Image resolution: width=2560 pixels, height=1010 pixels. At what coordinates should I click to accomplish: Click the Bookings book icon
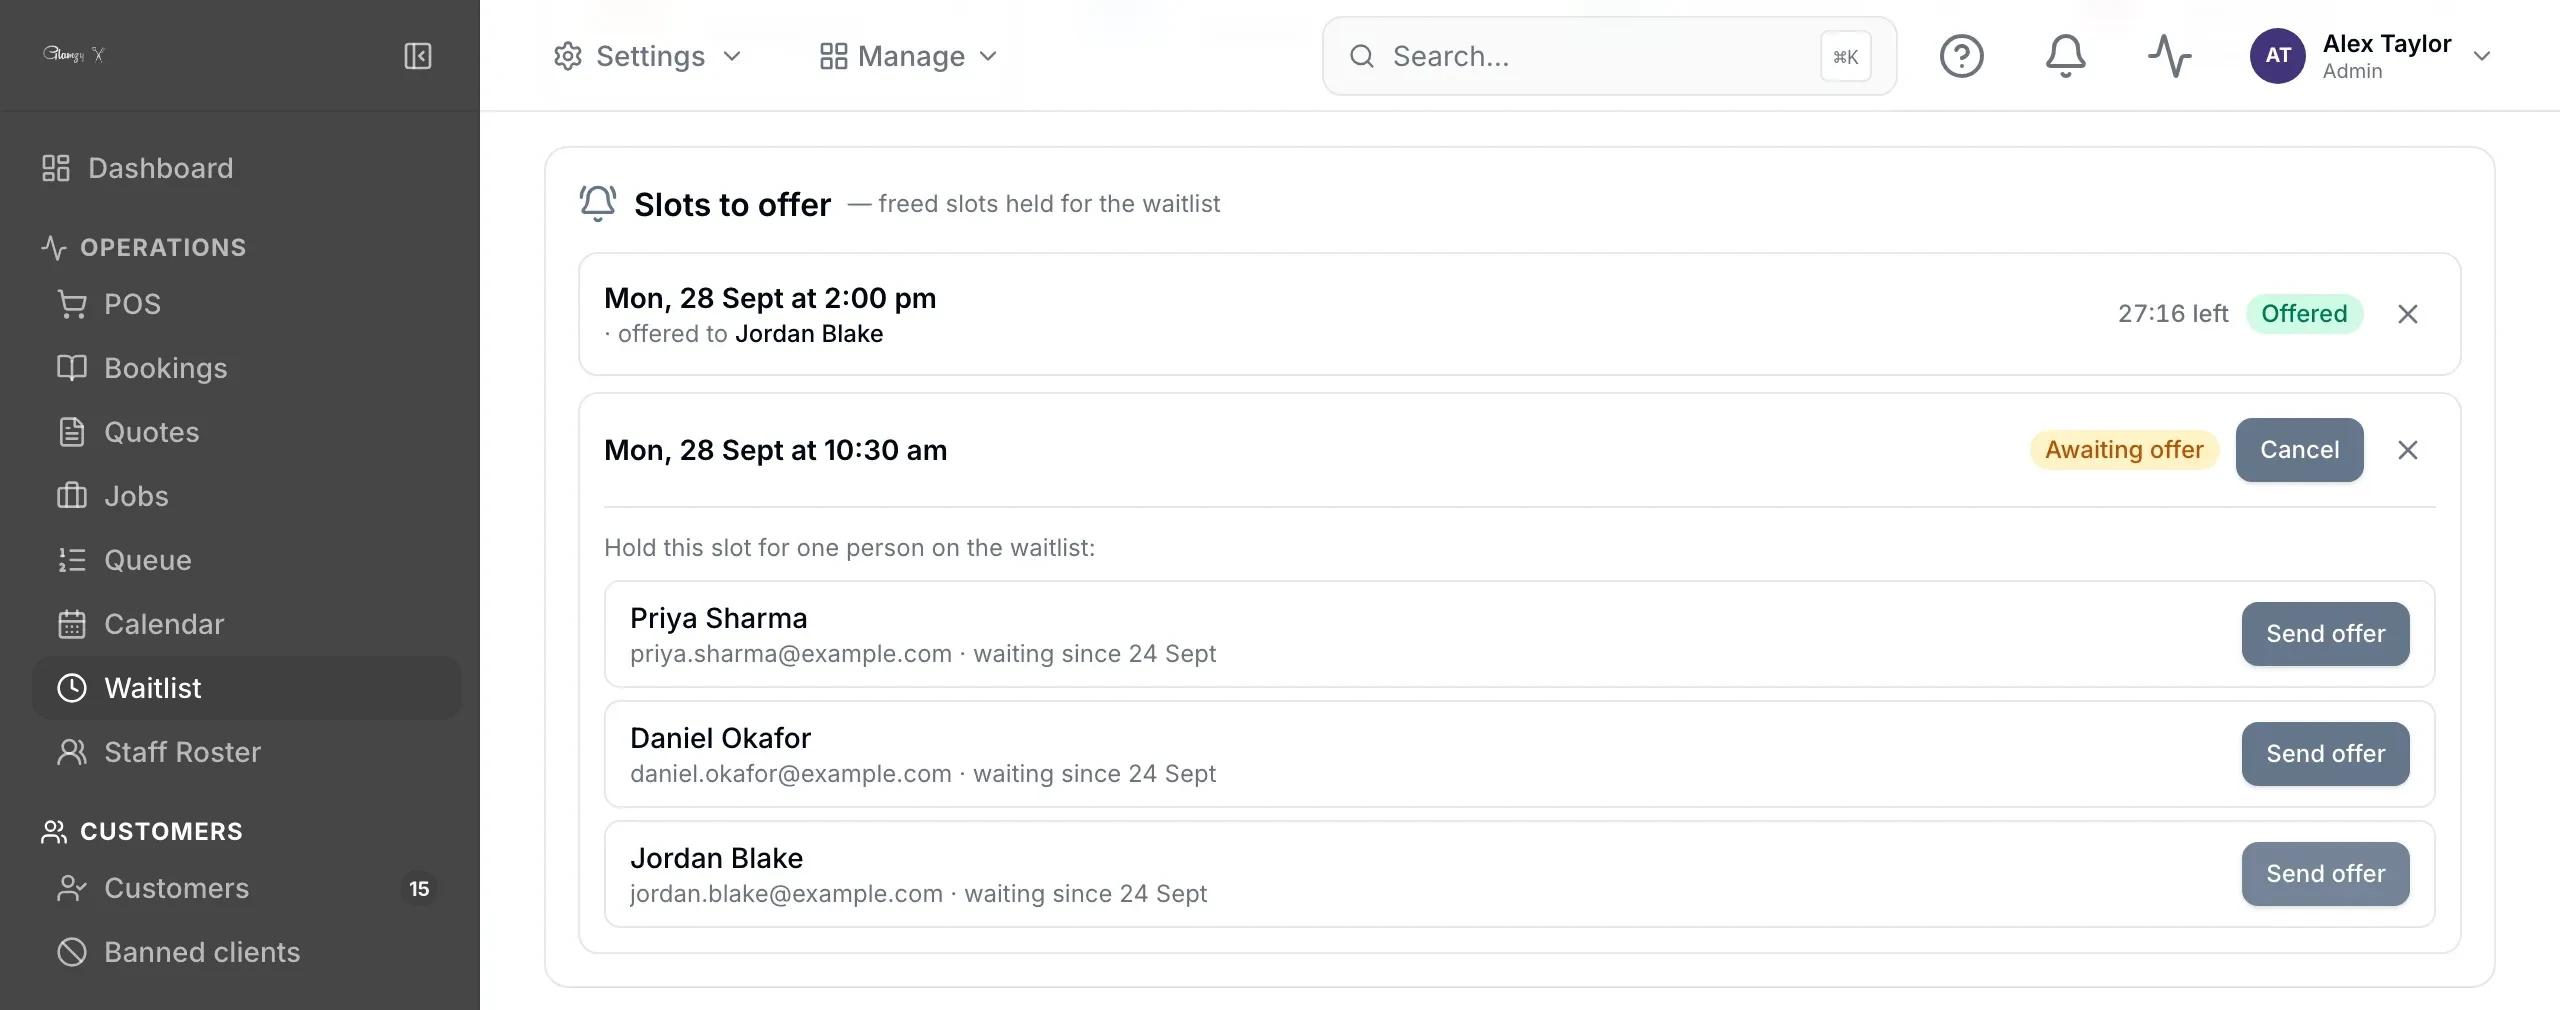pyautogui.click(x=72, y=368)
